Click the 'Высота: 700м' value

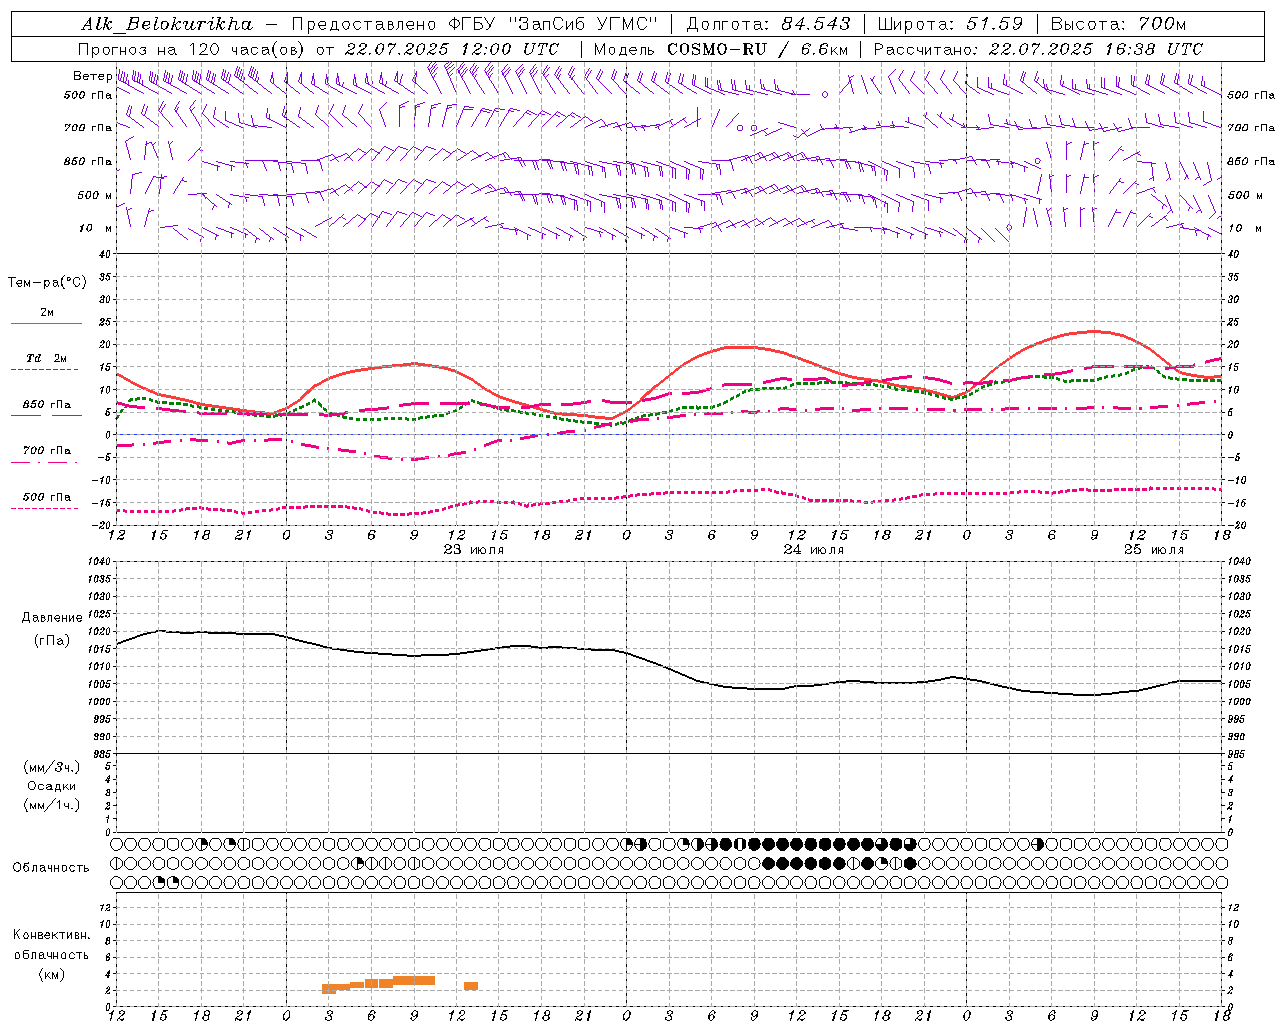[x=1118, y=24]
